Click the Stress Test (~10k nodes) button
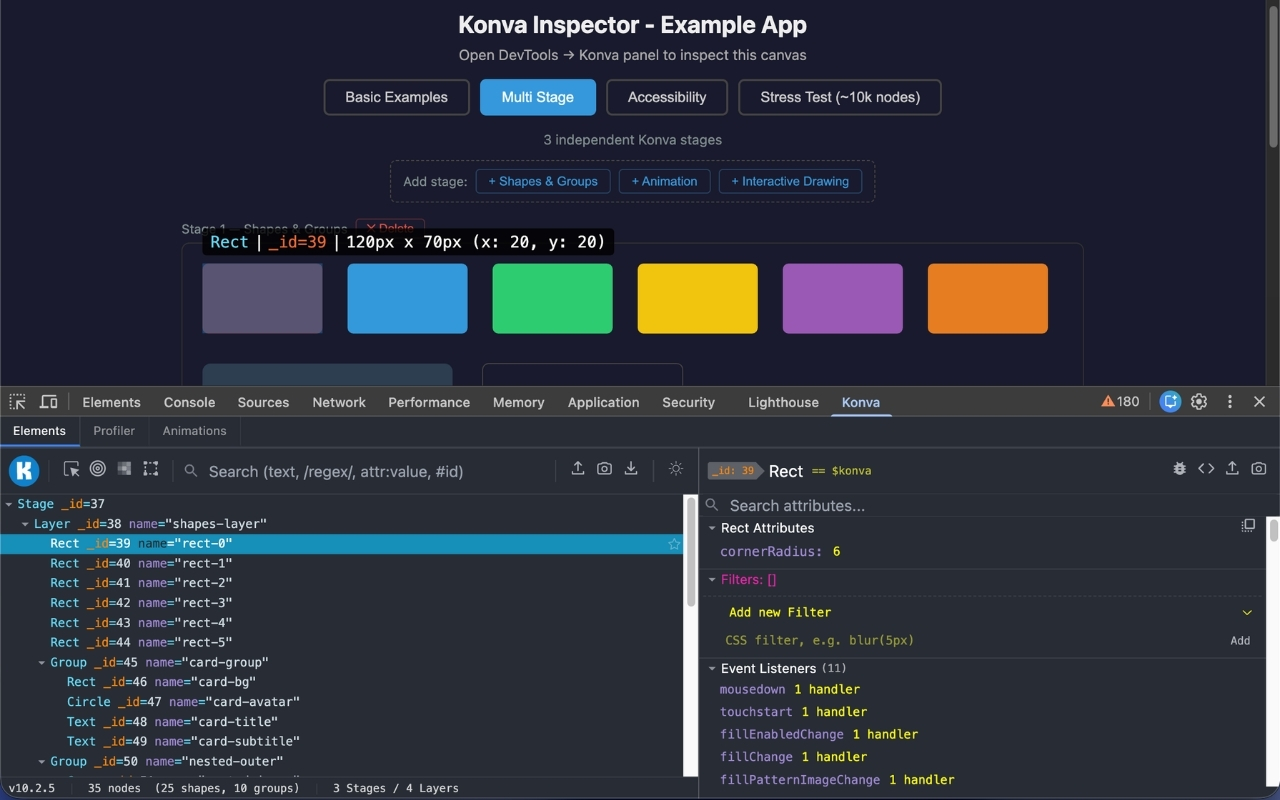The image size is (1280, 800). pyautogui.click(x=840, y=97)
